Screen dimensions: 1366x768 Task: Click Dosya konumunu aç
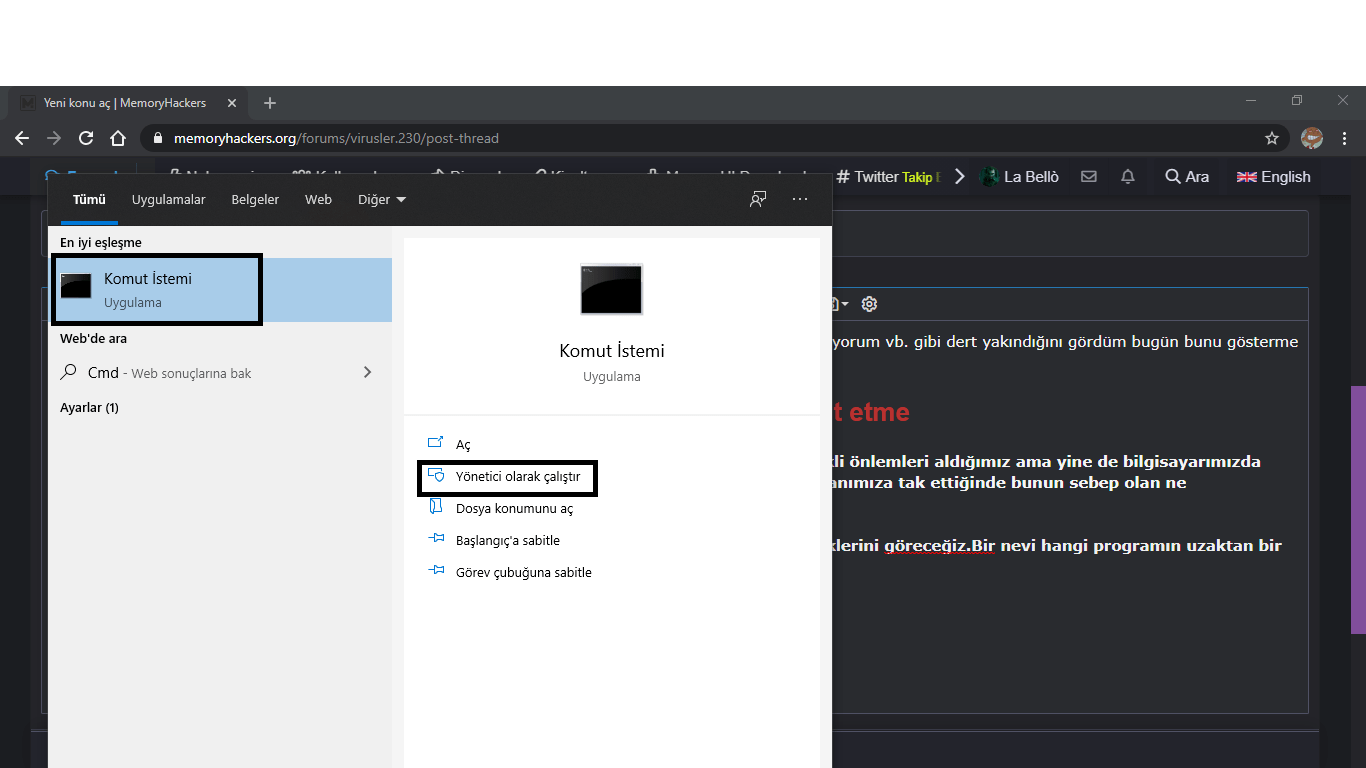click(x=514, y=509)
